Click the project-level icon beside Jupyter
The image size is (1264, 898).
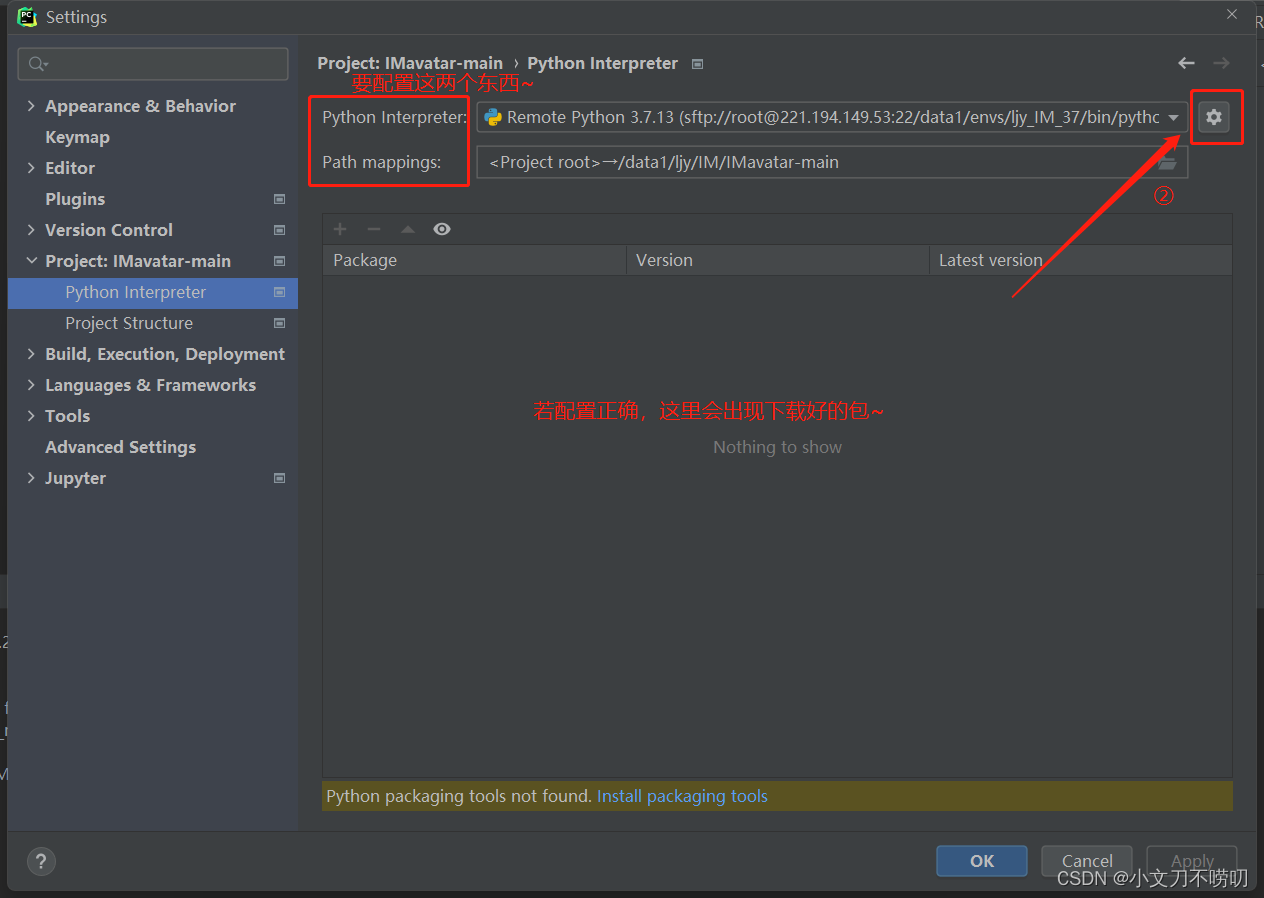(279, 478)
